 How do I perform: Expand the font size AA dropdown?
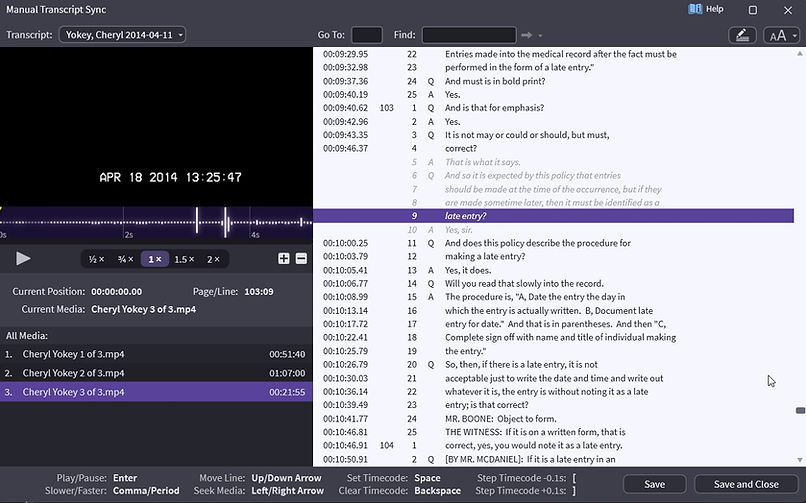pyautogui.click(x=781, y=35)
